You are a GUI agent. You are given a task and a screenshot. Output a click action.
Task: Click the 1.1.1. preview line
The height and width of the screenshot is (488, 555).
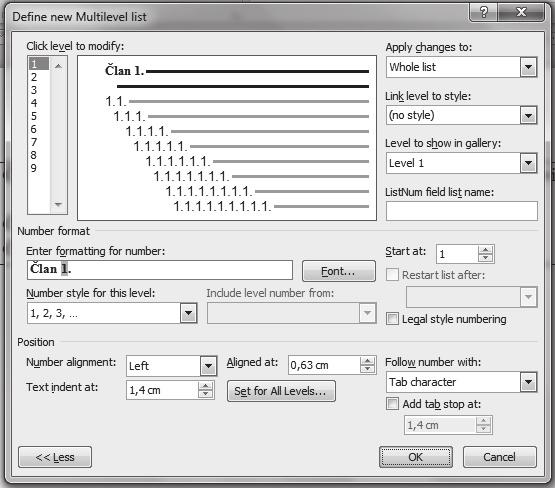coord(241,116)
